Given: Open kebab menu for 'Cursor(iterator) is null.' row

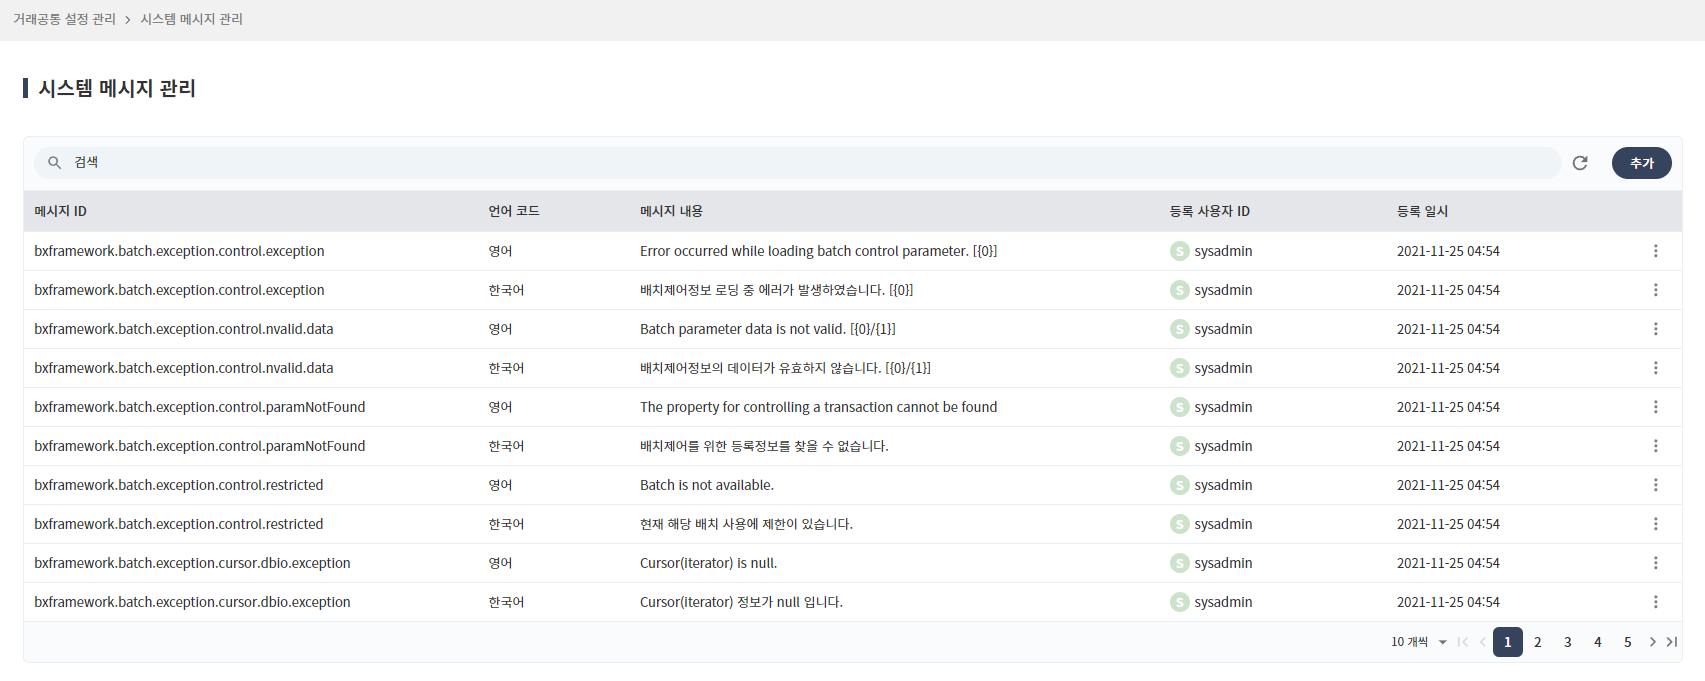Looking at the screenshot, I should coord(1655,563).
